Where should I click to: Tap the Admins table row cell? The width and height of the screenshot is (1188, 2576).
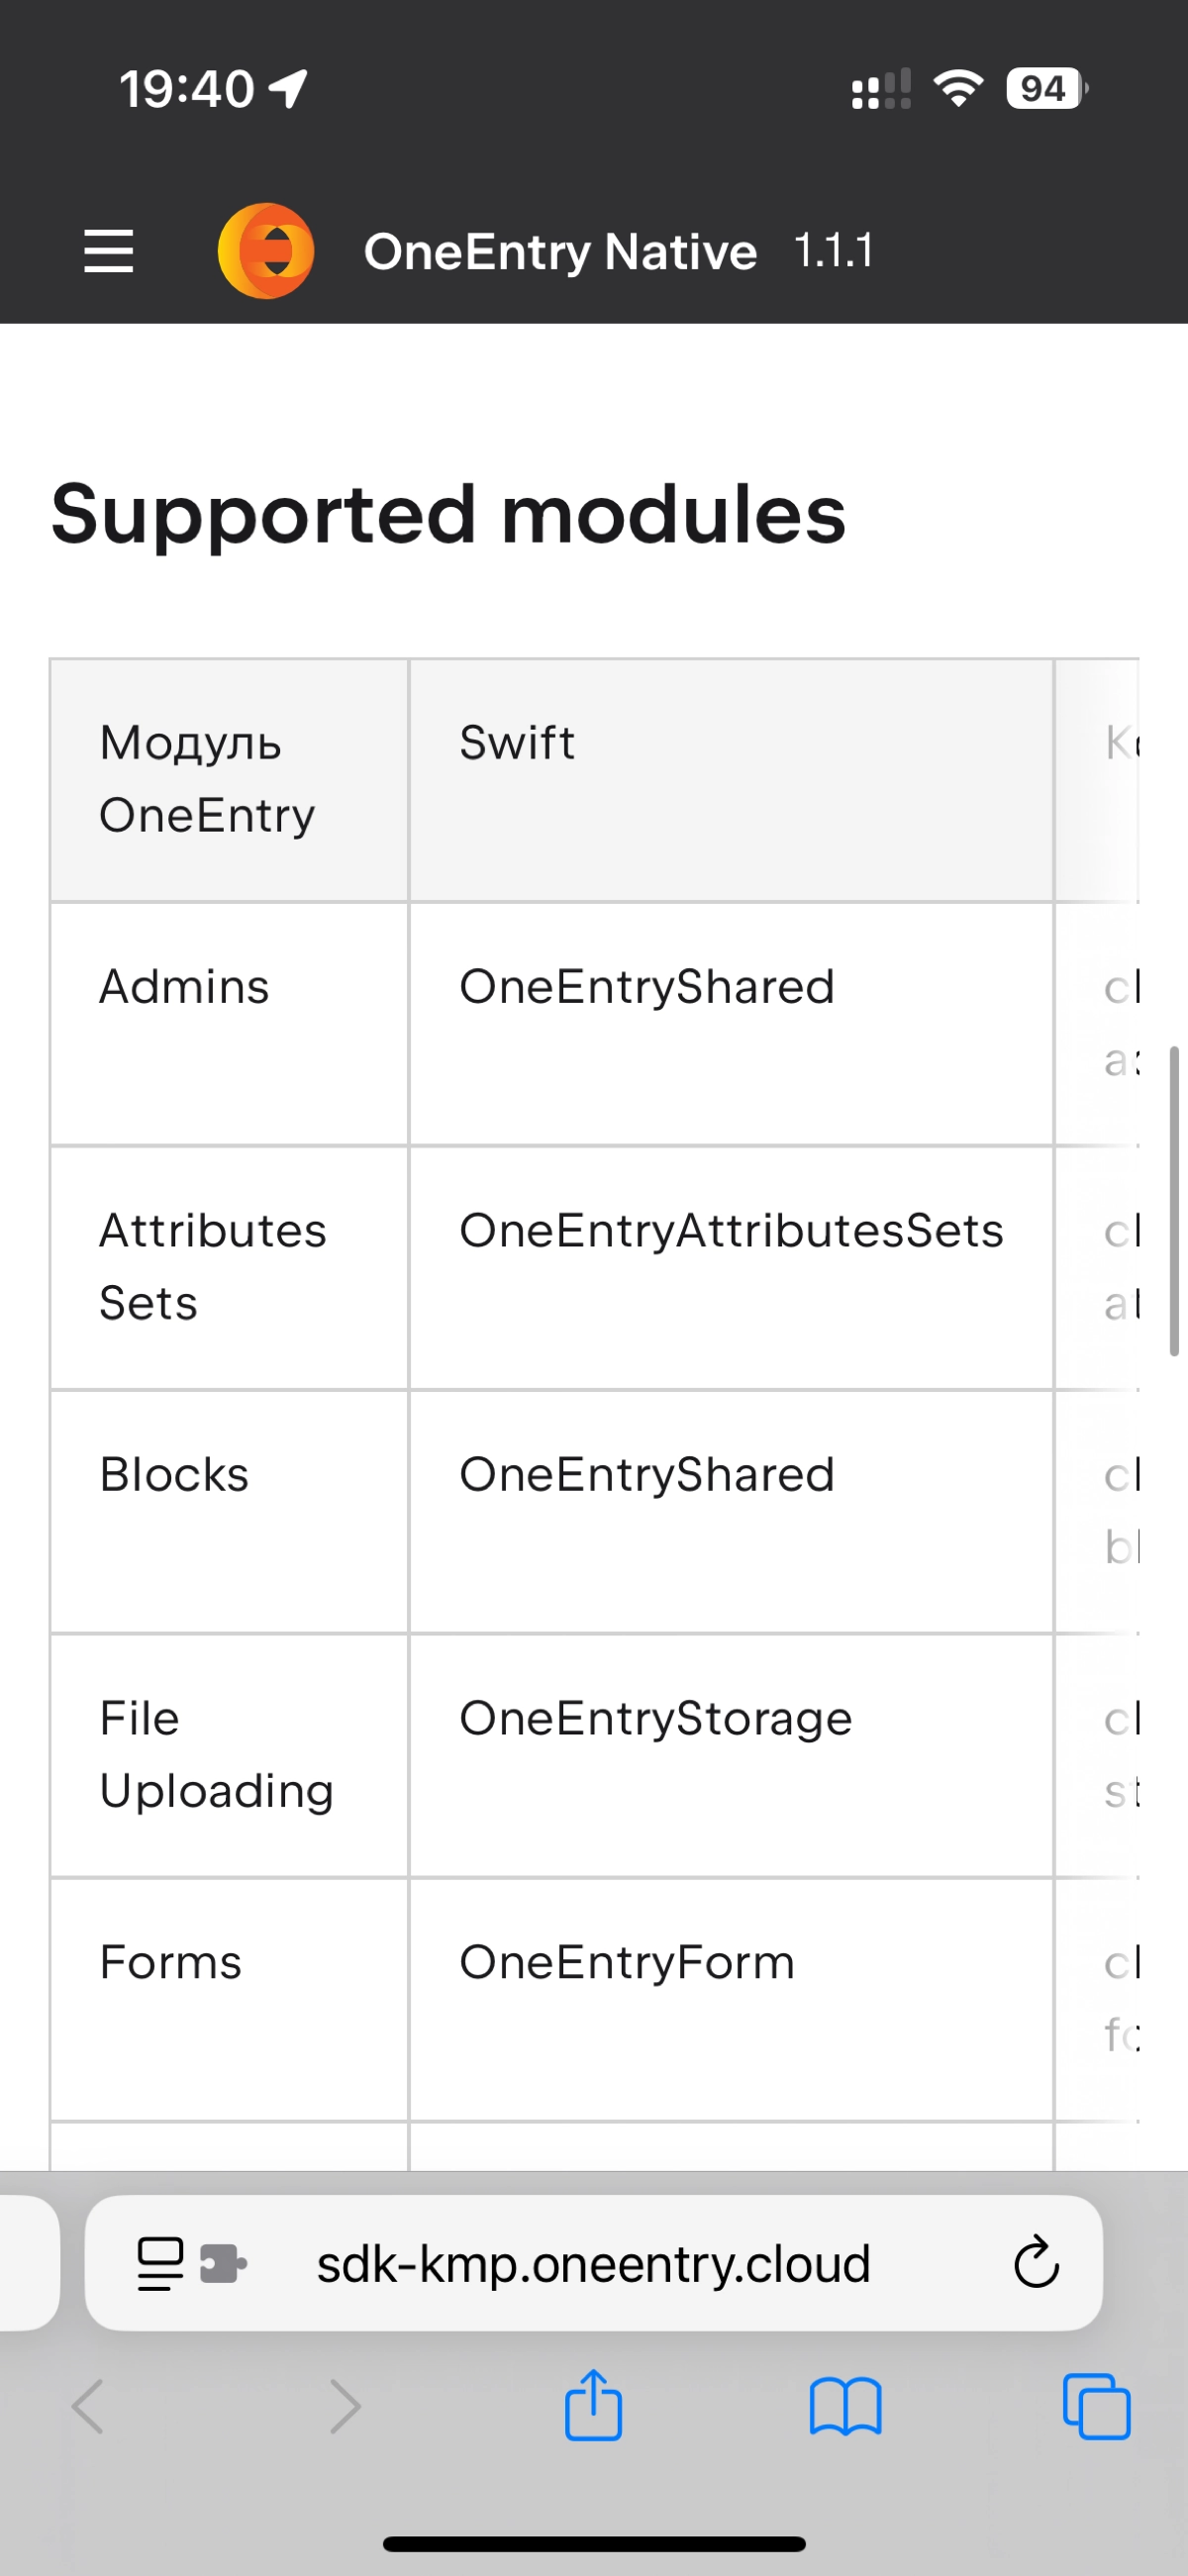[229, 1024]
